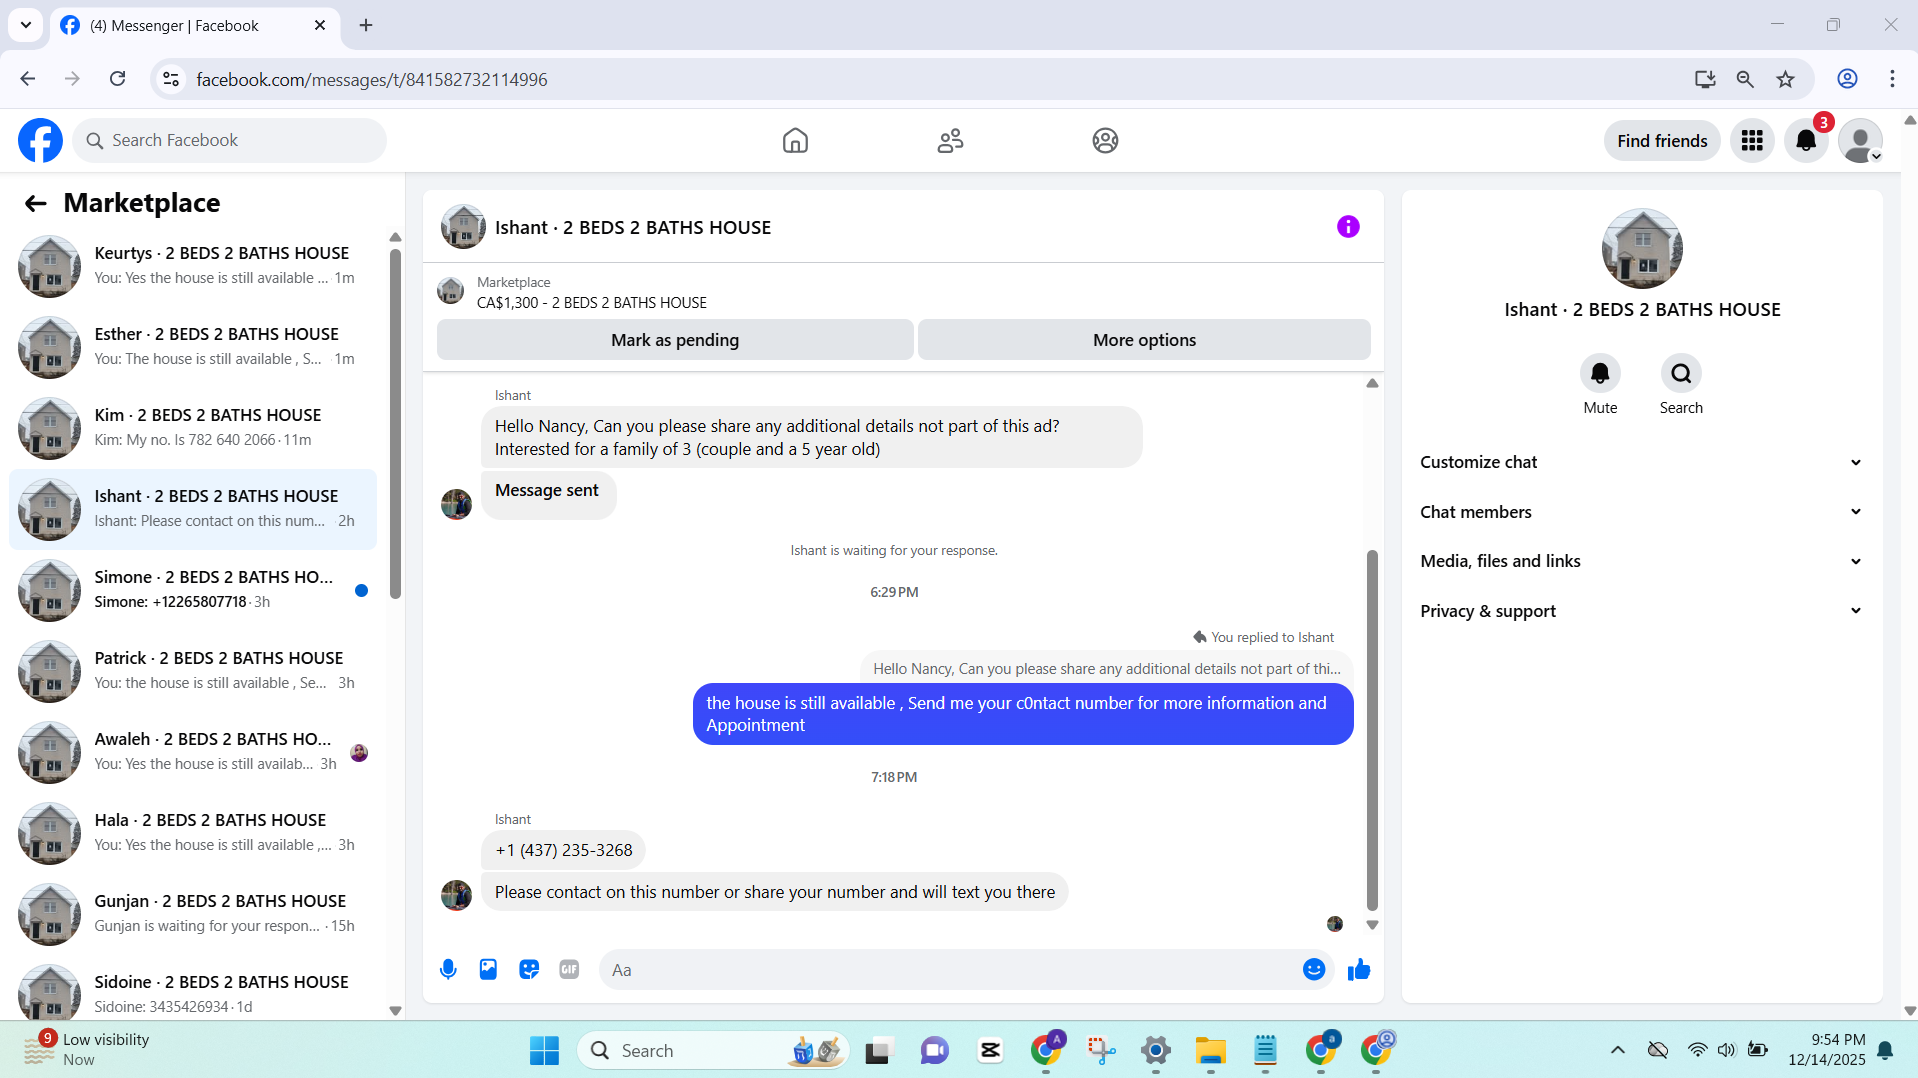This screenshot has width=1918, height=1078.
Task: Open conversation information purple icon
Action: pos(1348,227)
